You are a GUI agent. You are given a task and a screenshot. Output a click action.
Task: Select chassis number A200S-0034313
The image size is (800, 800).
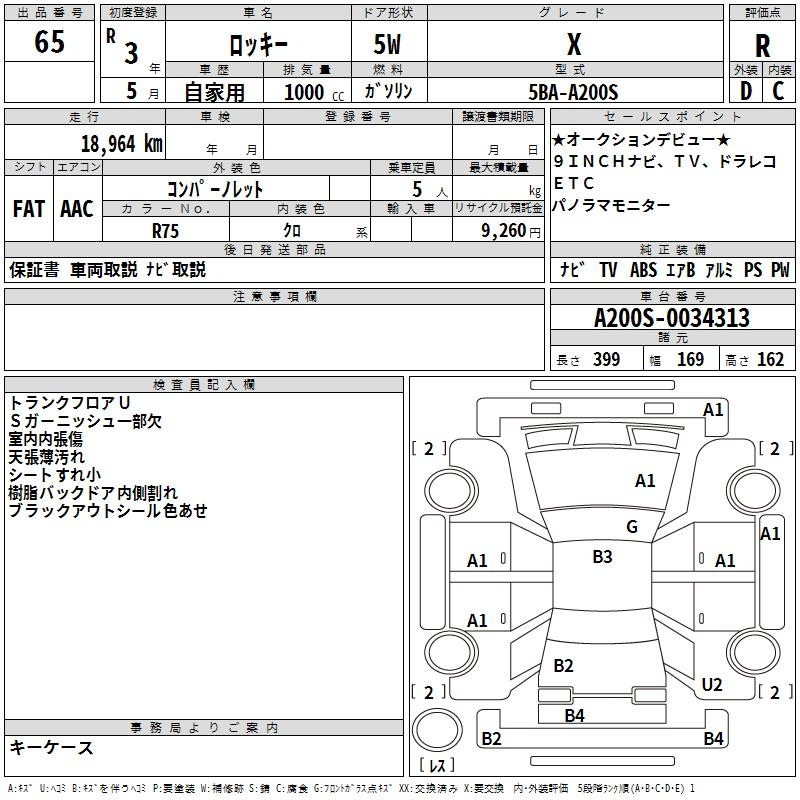[x=671, y=319]
